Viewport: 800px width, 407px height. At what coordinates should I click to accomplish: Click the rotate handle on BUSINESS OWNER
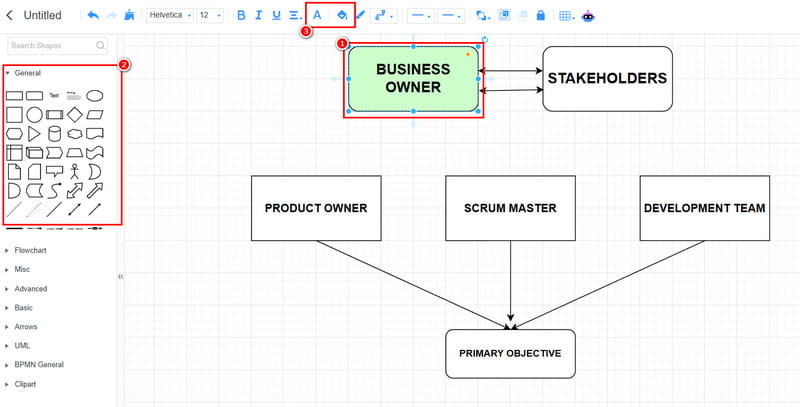(485, 39)
